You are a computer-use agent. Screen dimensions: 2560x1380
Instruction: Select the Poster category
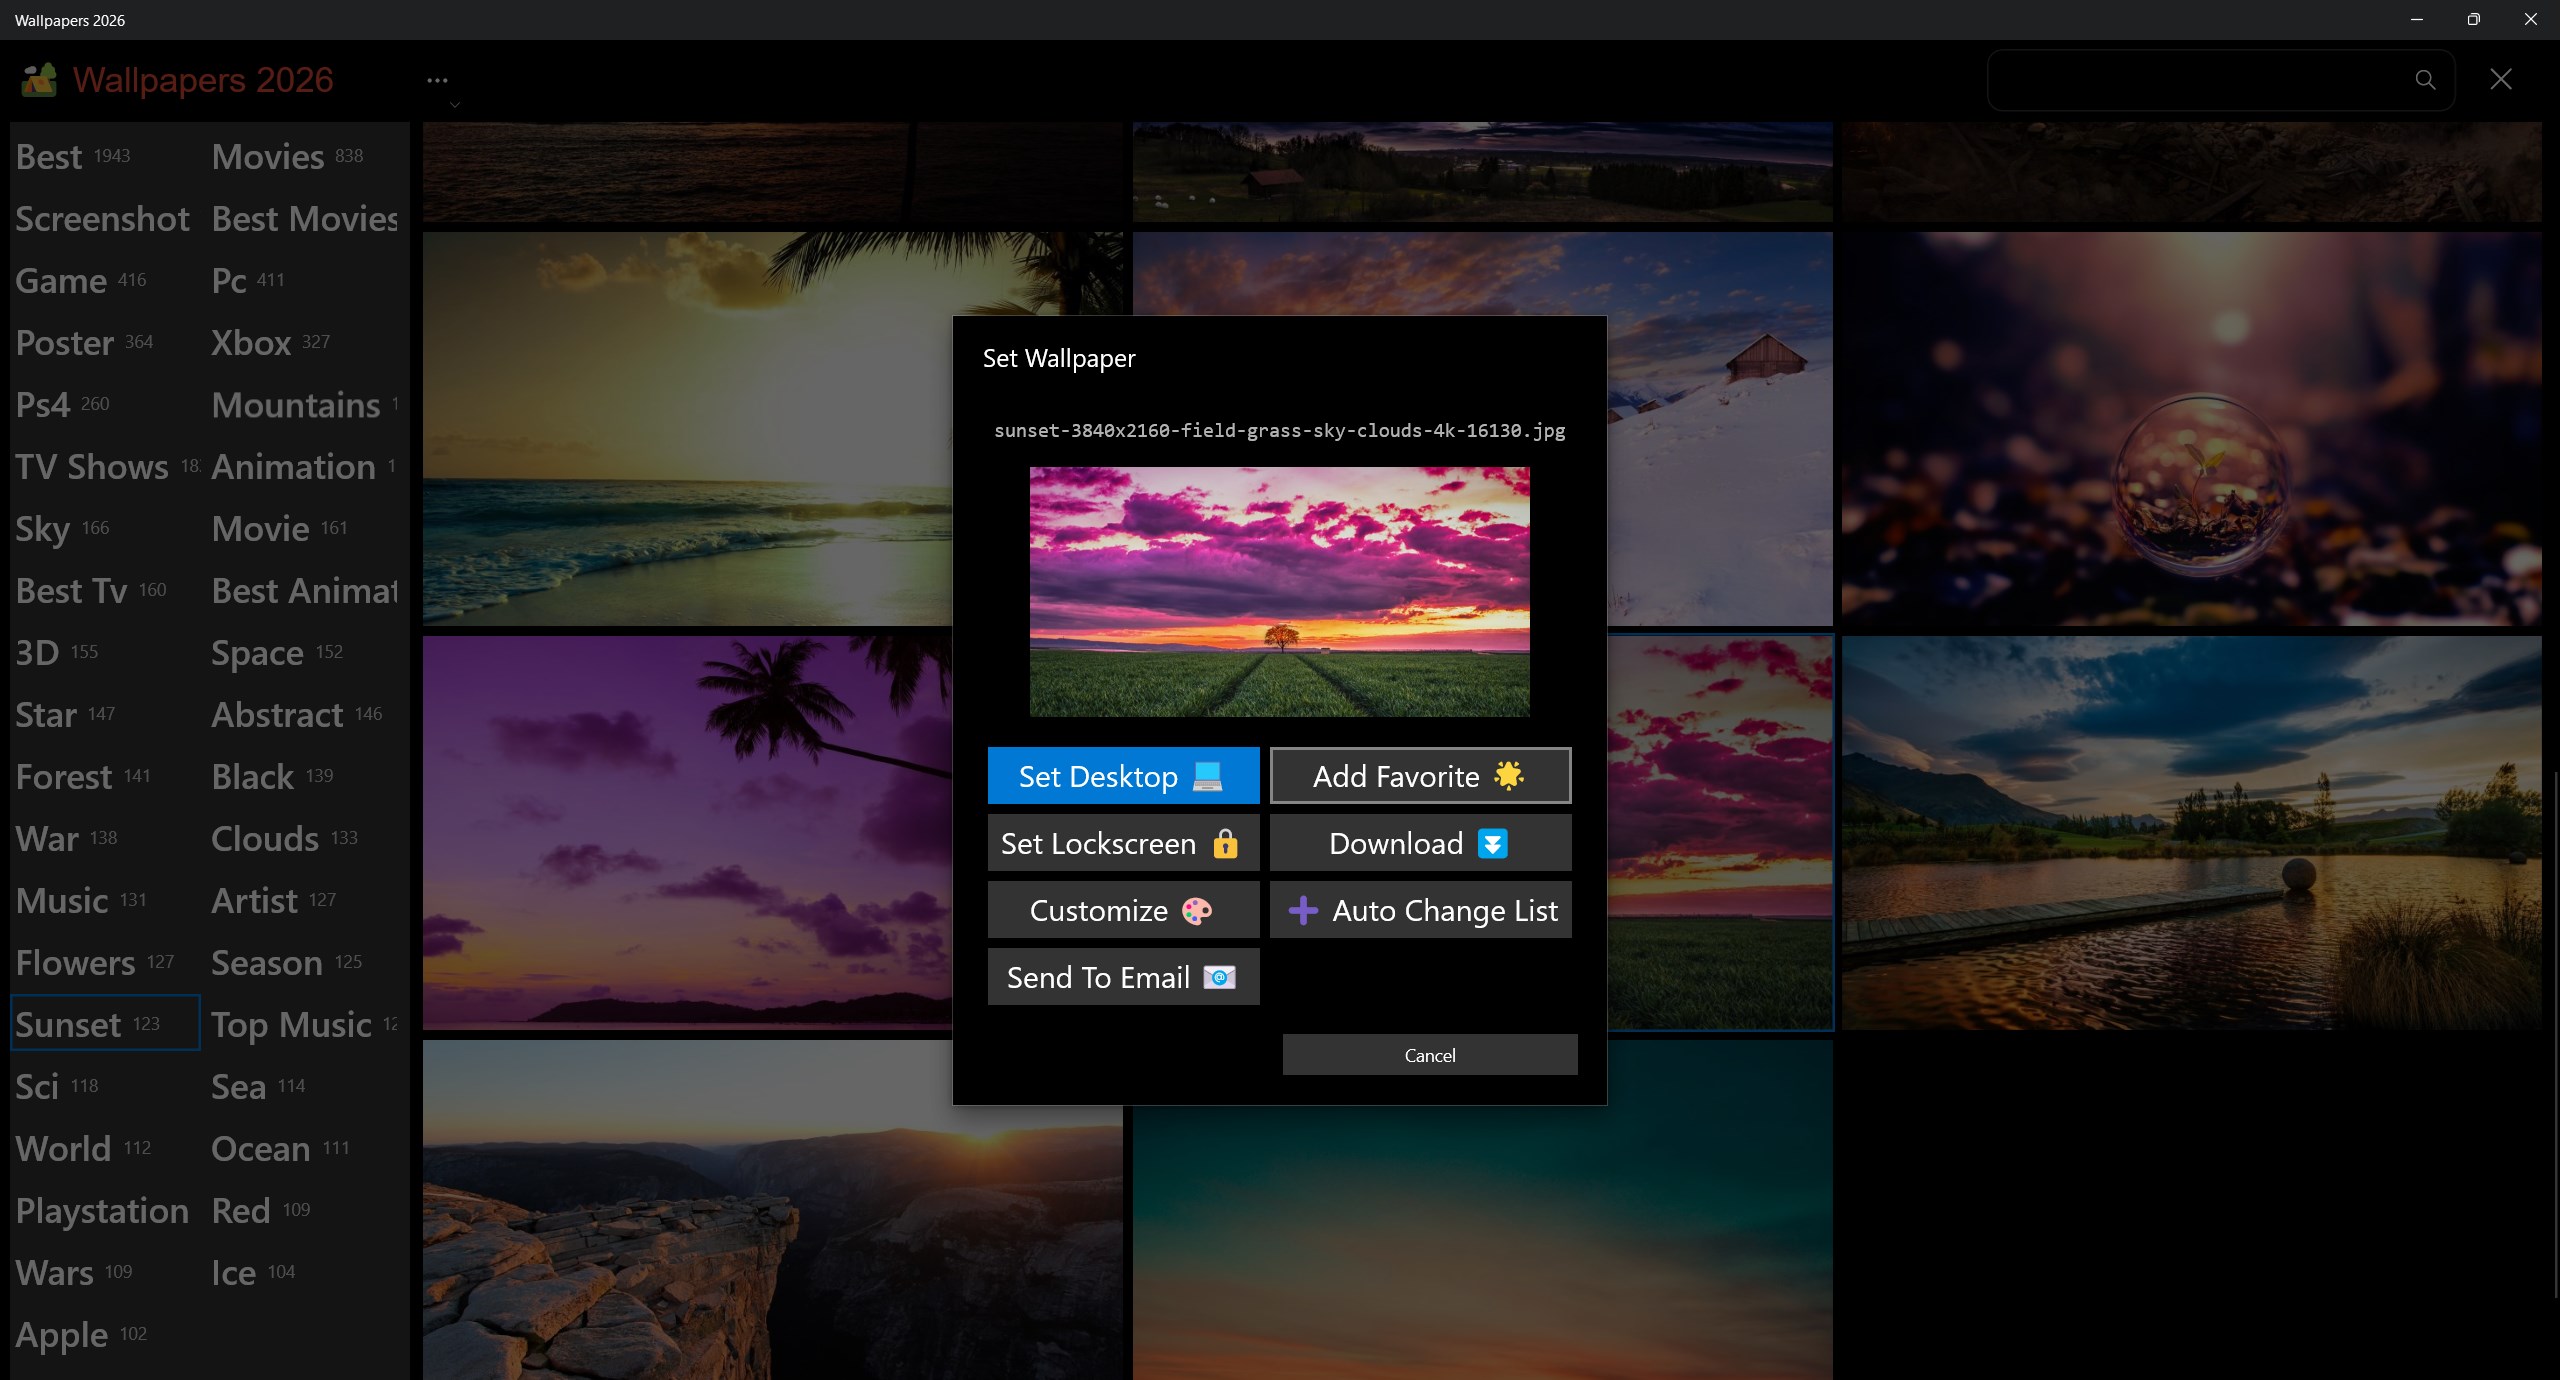85,343
